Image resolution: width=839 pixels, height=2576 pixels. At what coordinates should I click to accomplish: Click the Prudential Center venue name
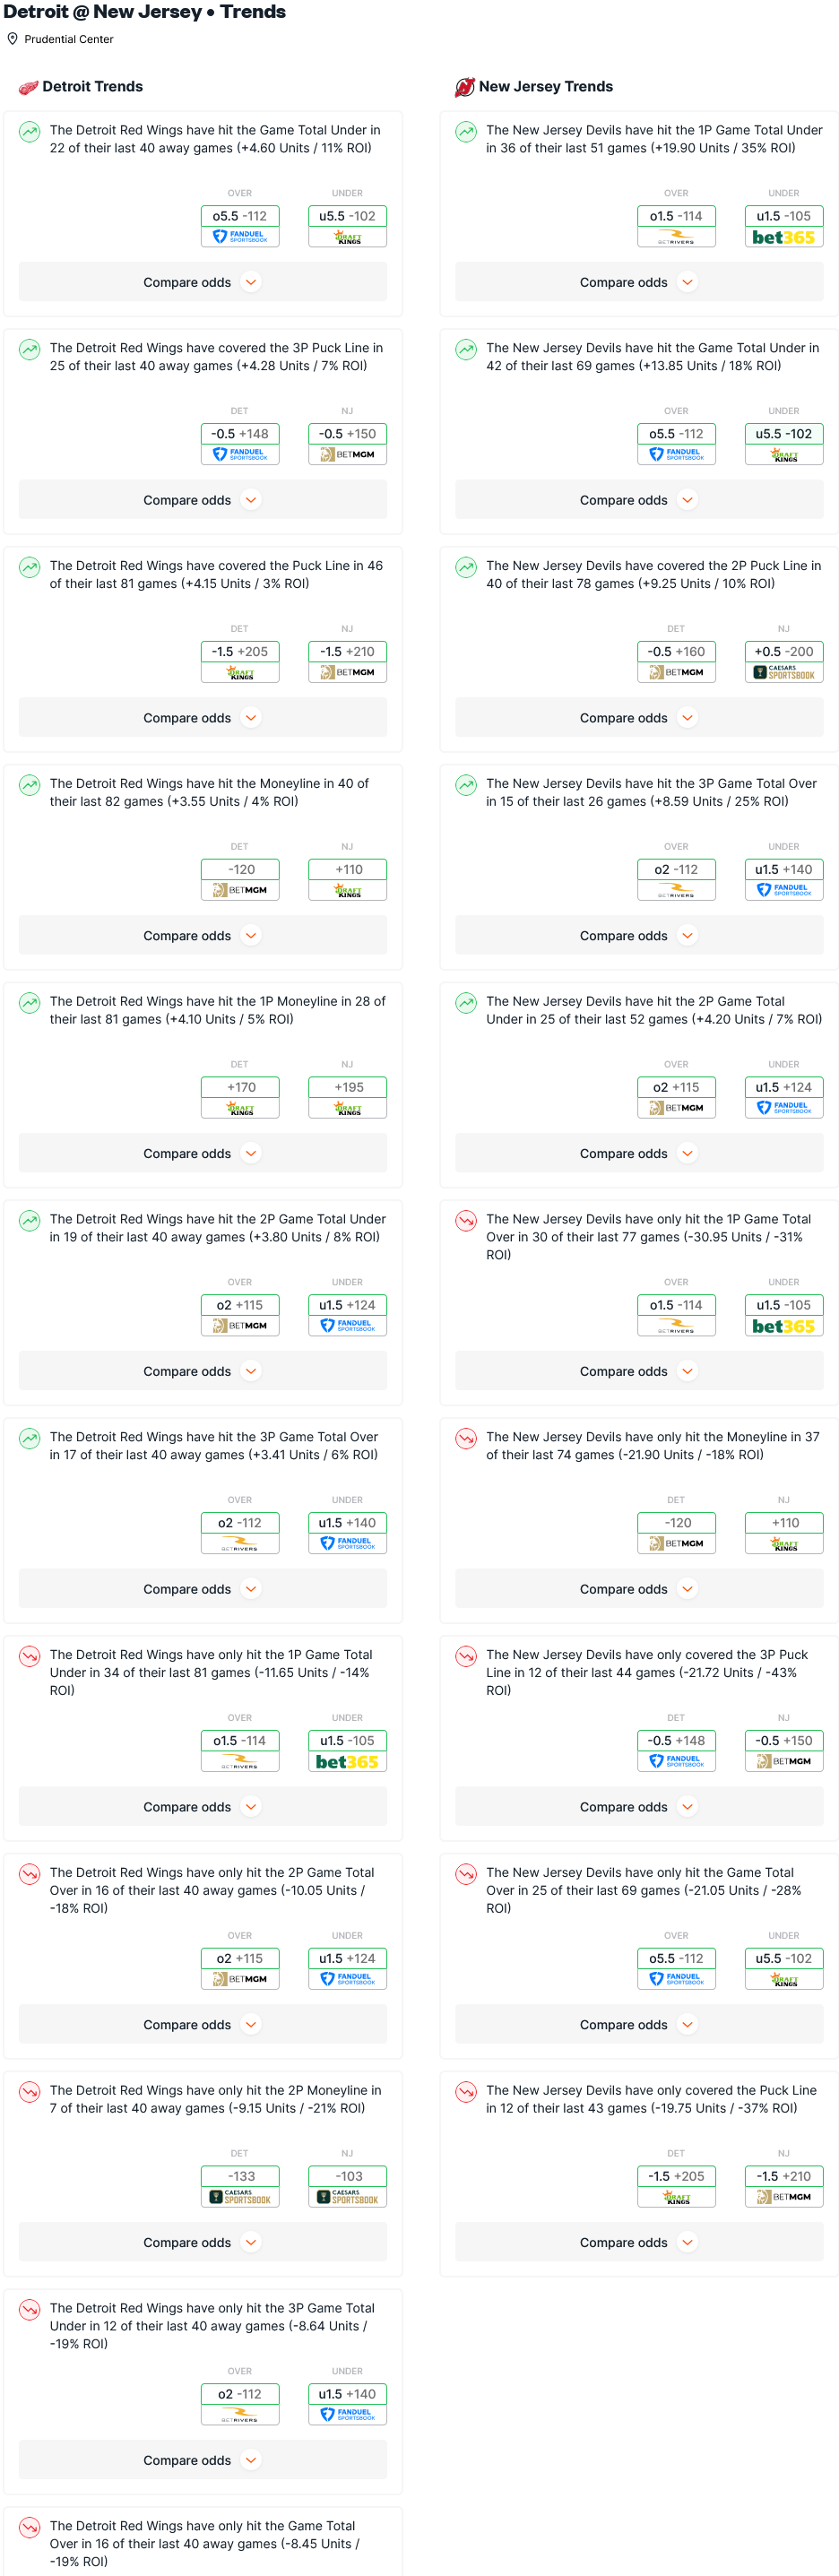69,39
